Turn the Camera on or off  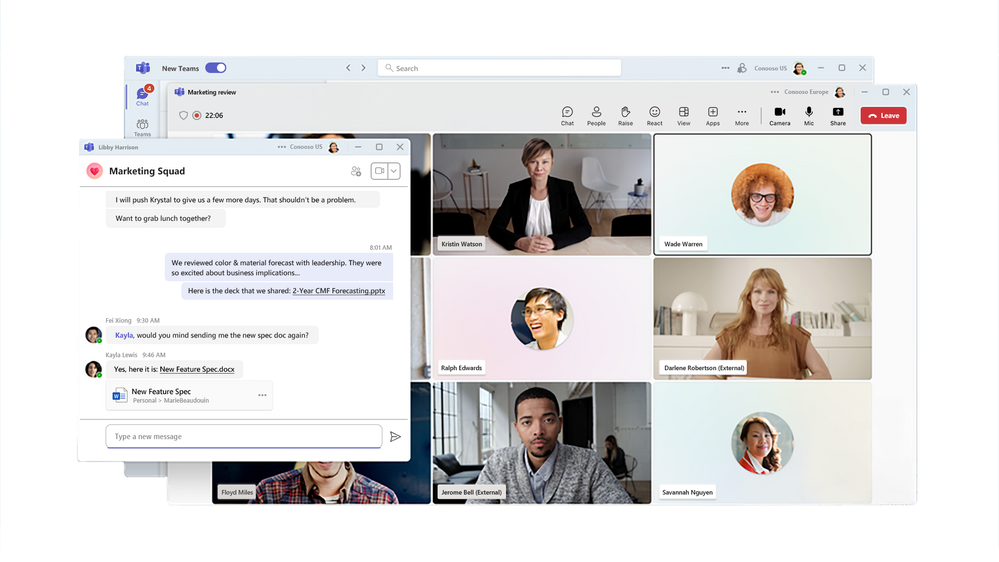click(779, 115)
